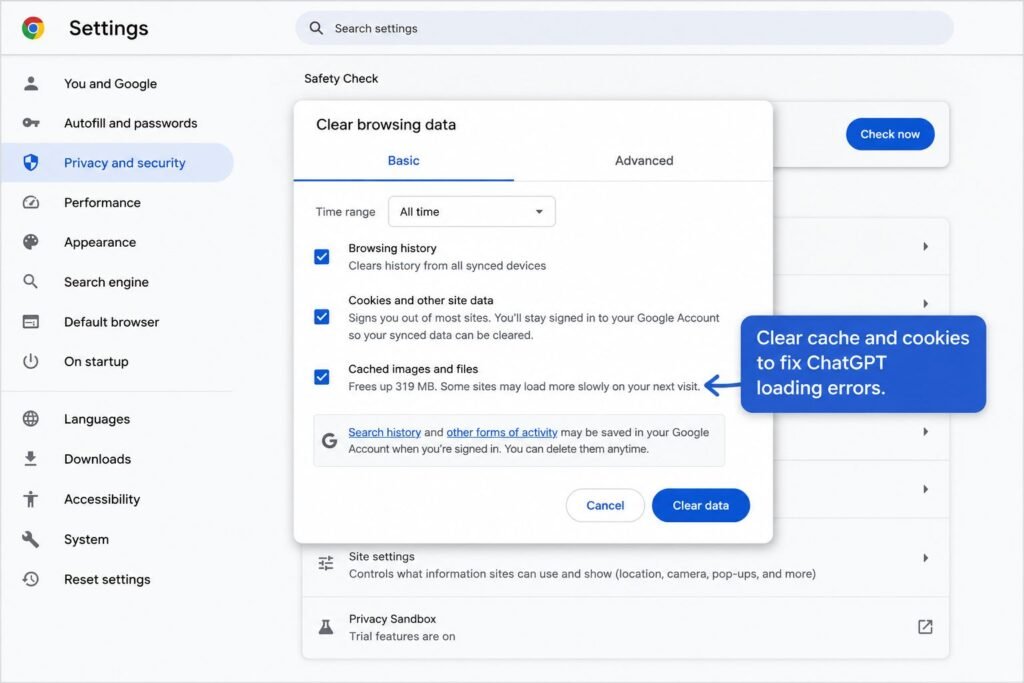Click the You and Google person icon

[x=31, y=84]
